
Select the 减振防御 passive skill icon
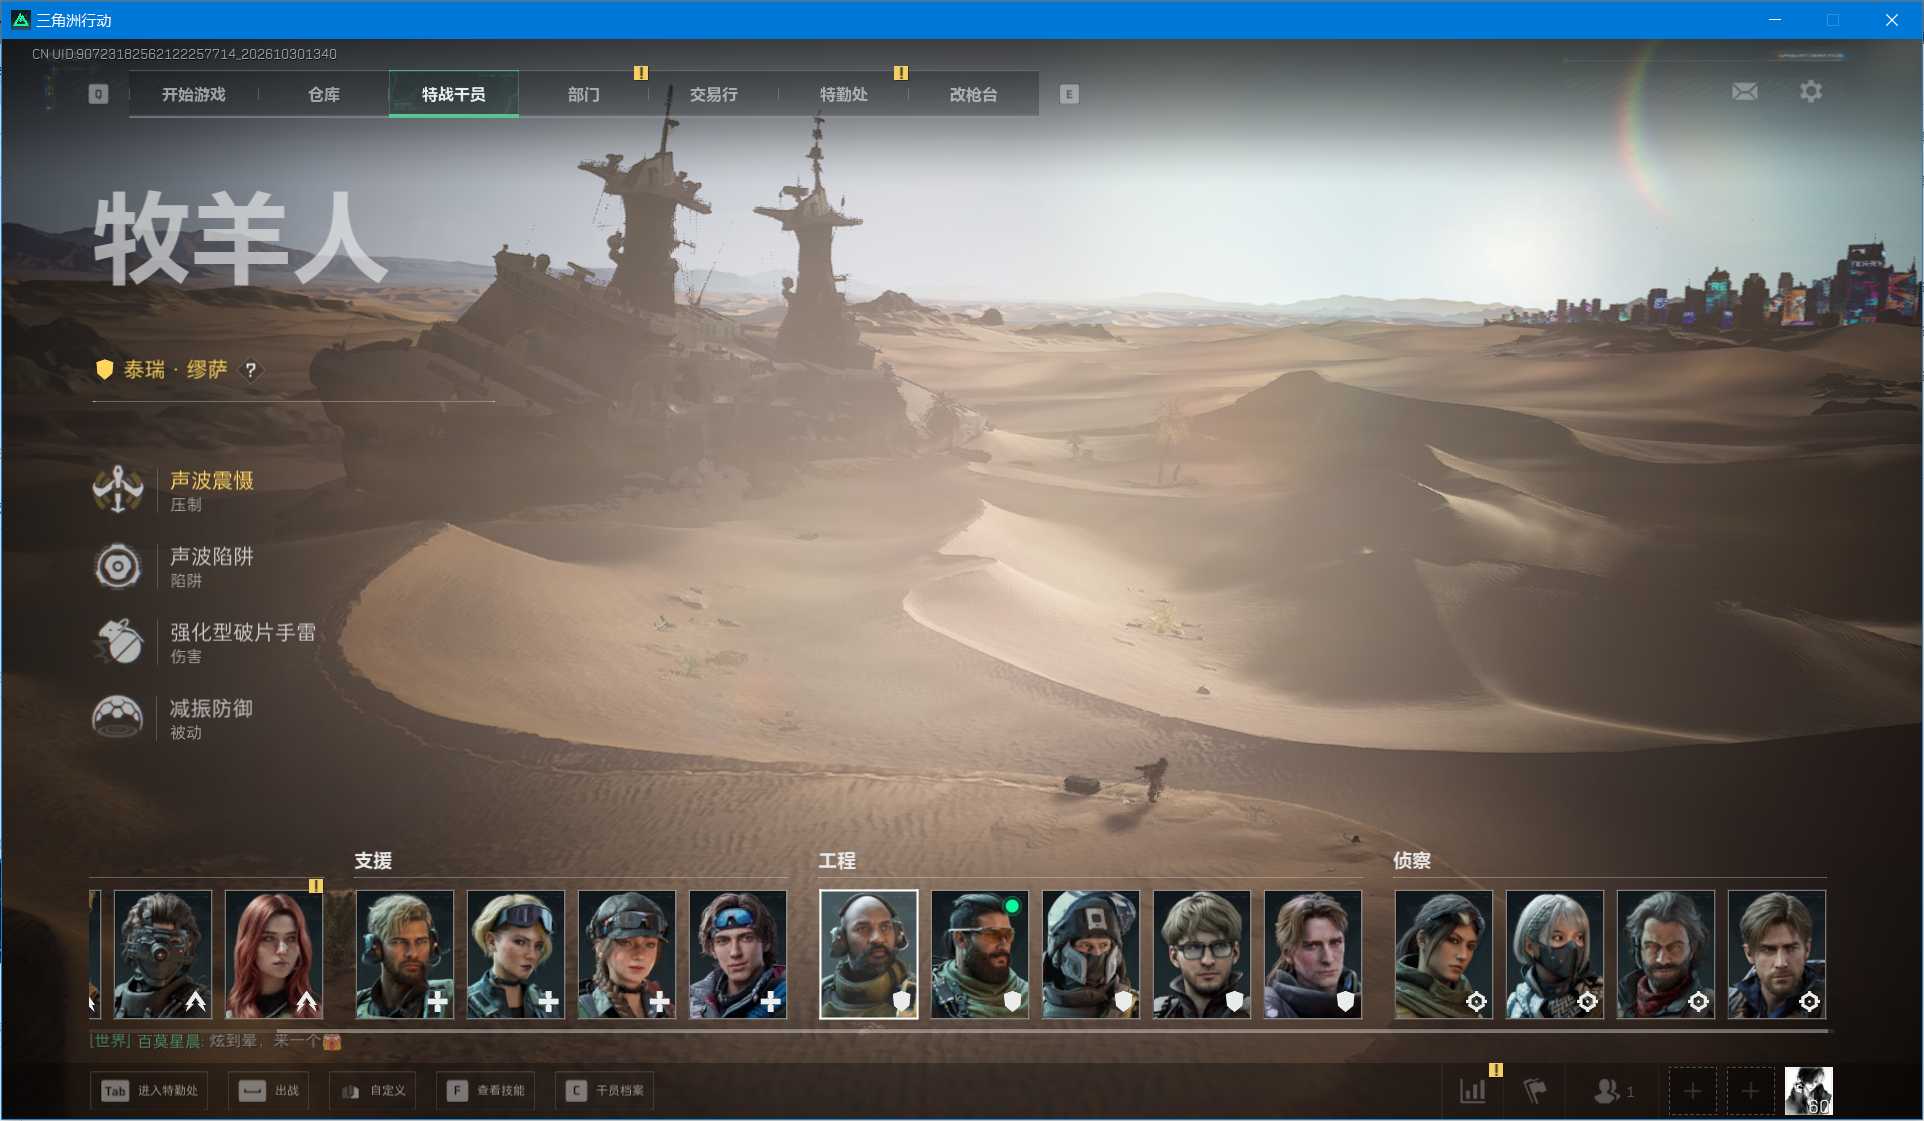point(118,718)
